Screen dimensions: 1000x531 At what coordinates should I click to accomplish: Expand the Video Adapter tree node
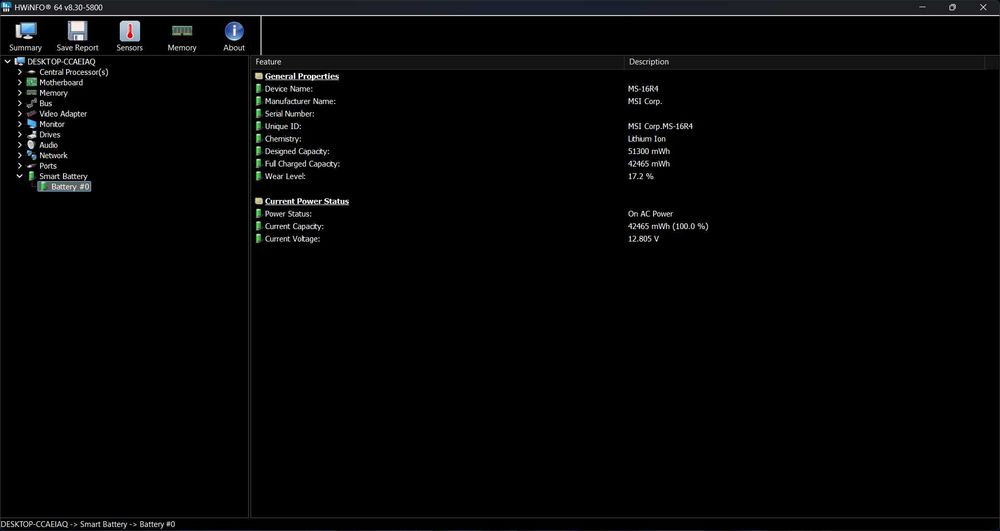point(20,113)
